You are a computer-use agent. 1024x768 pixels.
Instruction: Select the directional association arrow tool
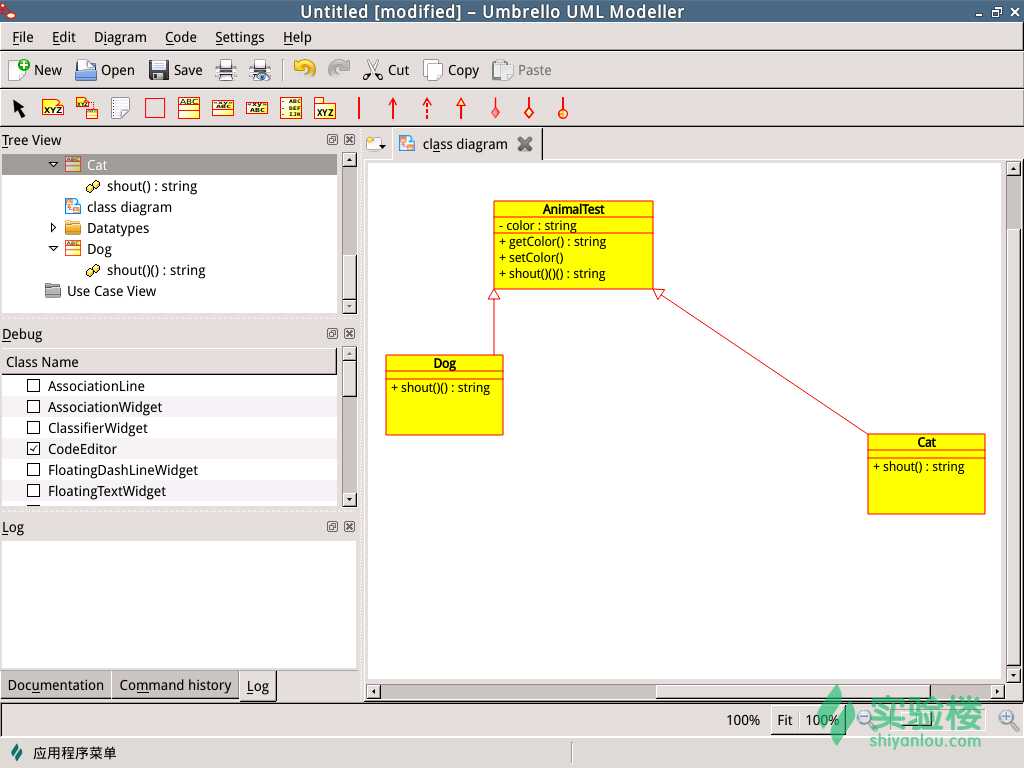392,108
